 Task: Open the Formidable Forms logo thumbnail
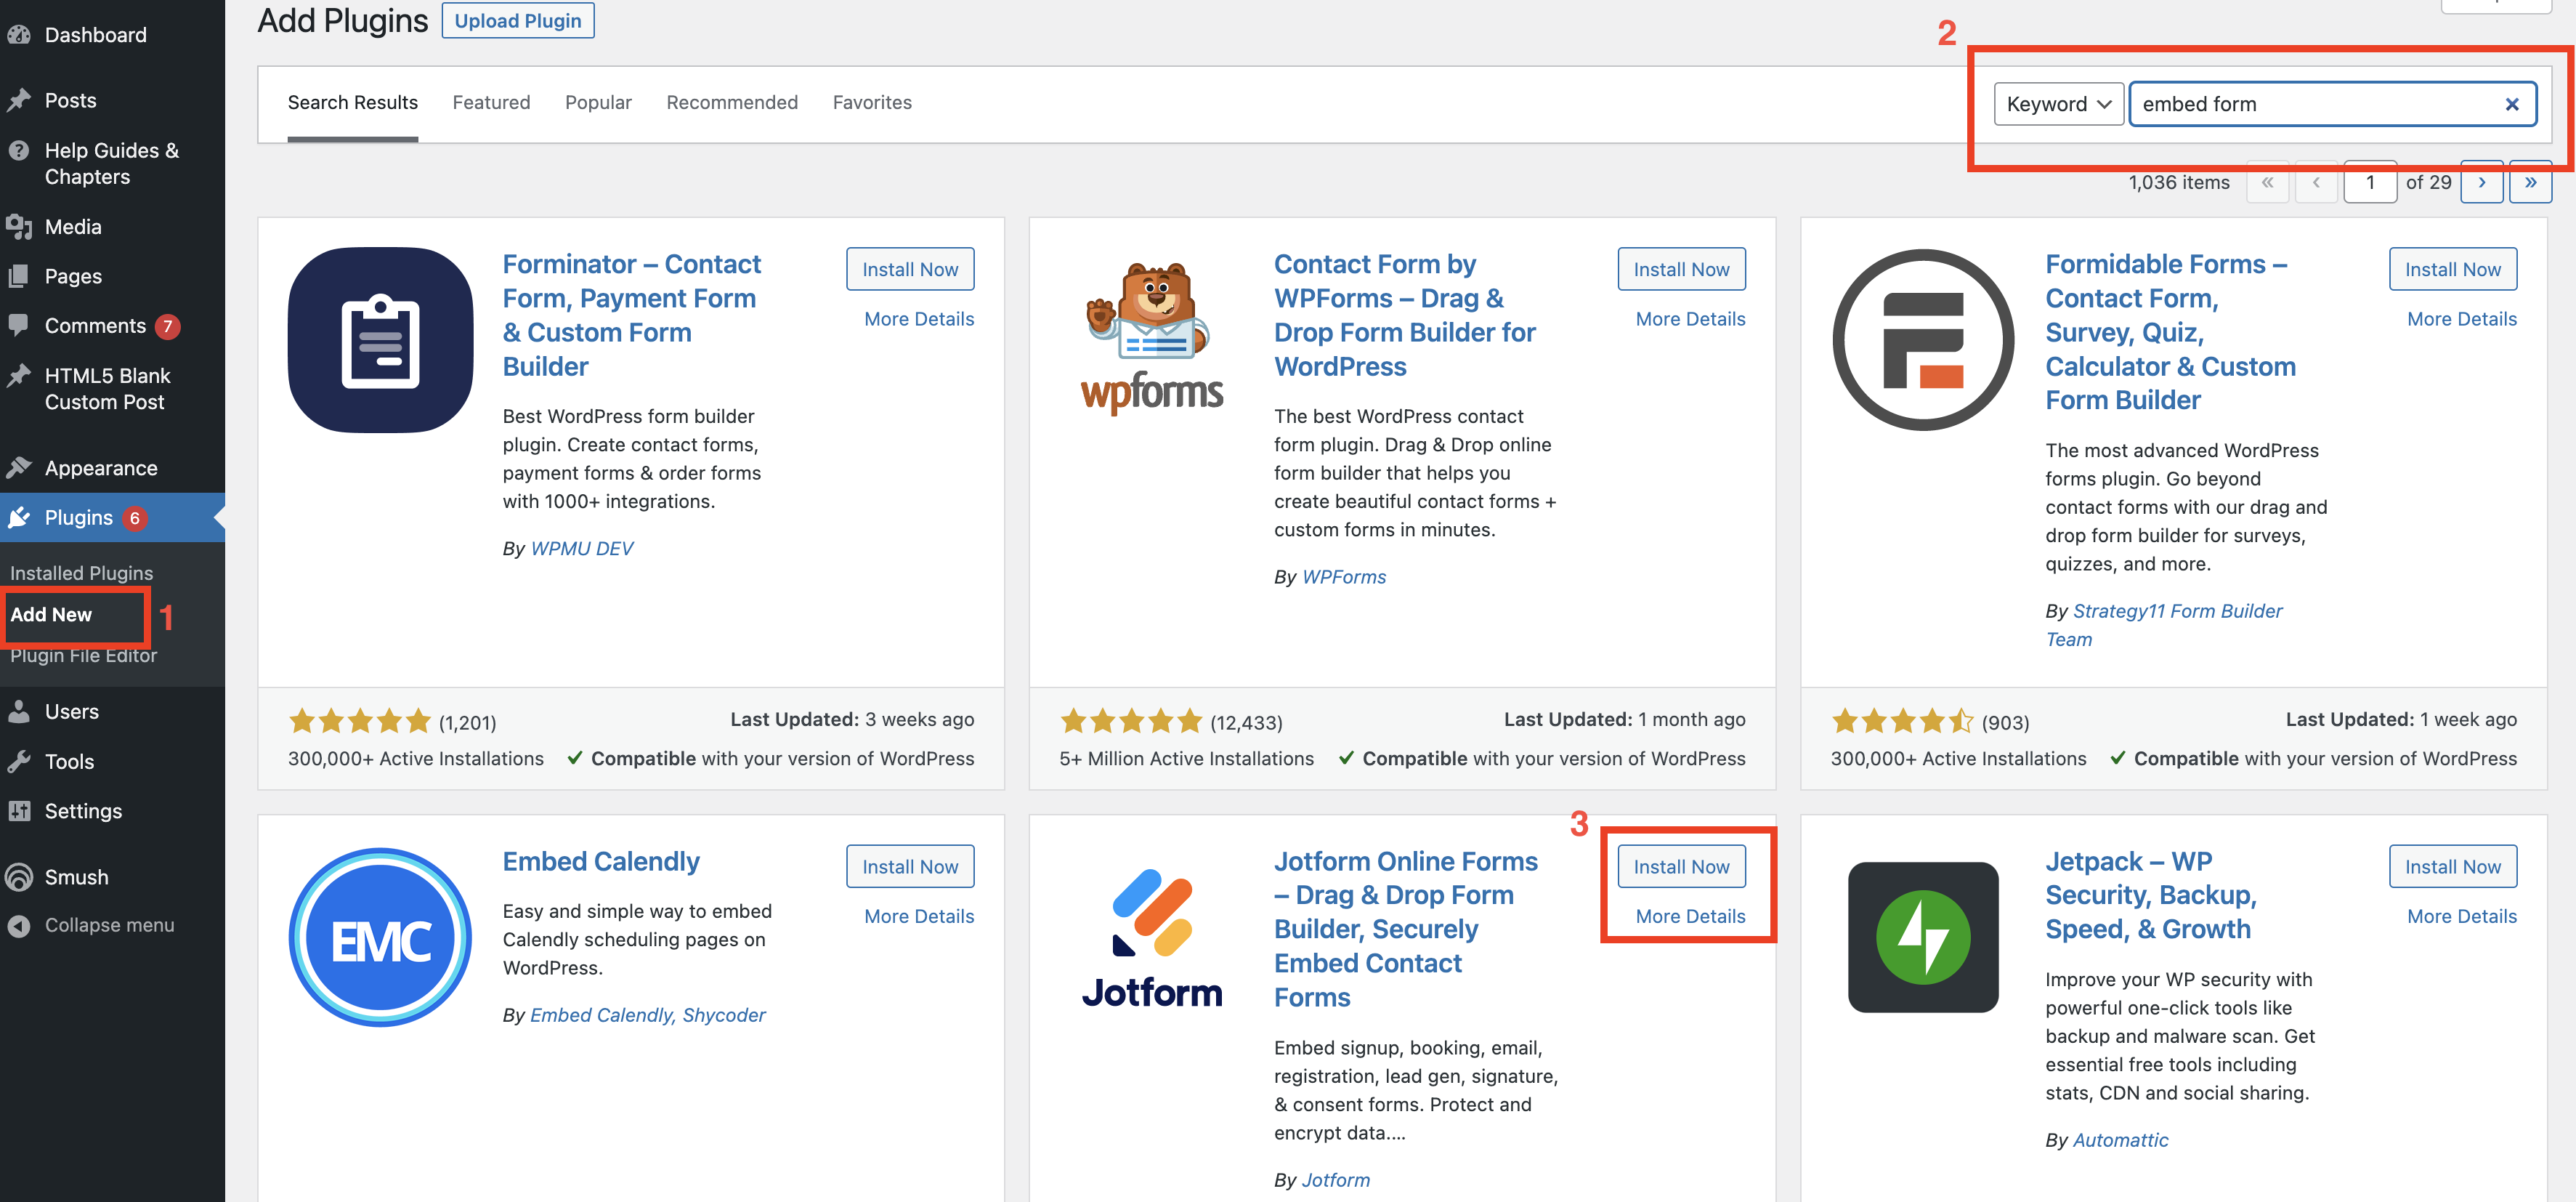(x=1922, y=340)
